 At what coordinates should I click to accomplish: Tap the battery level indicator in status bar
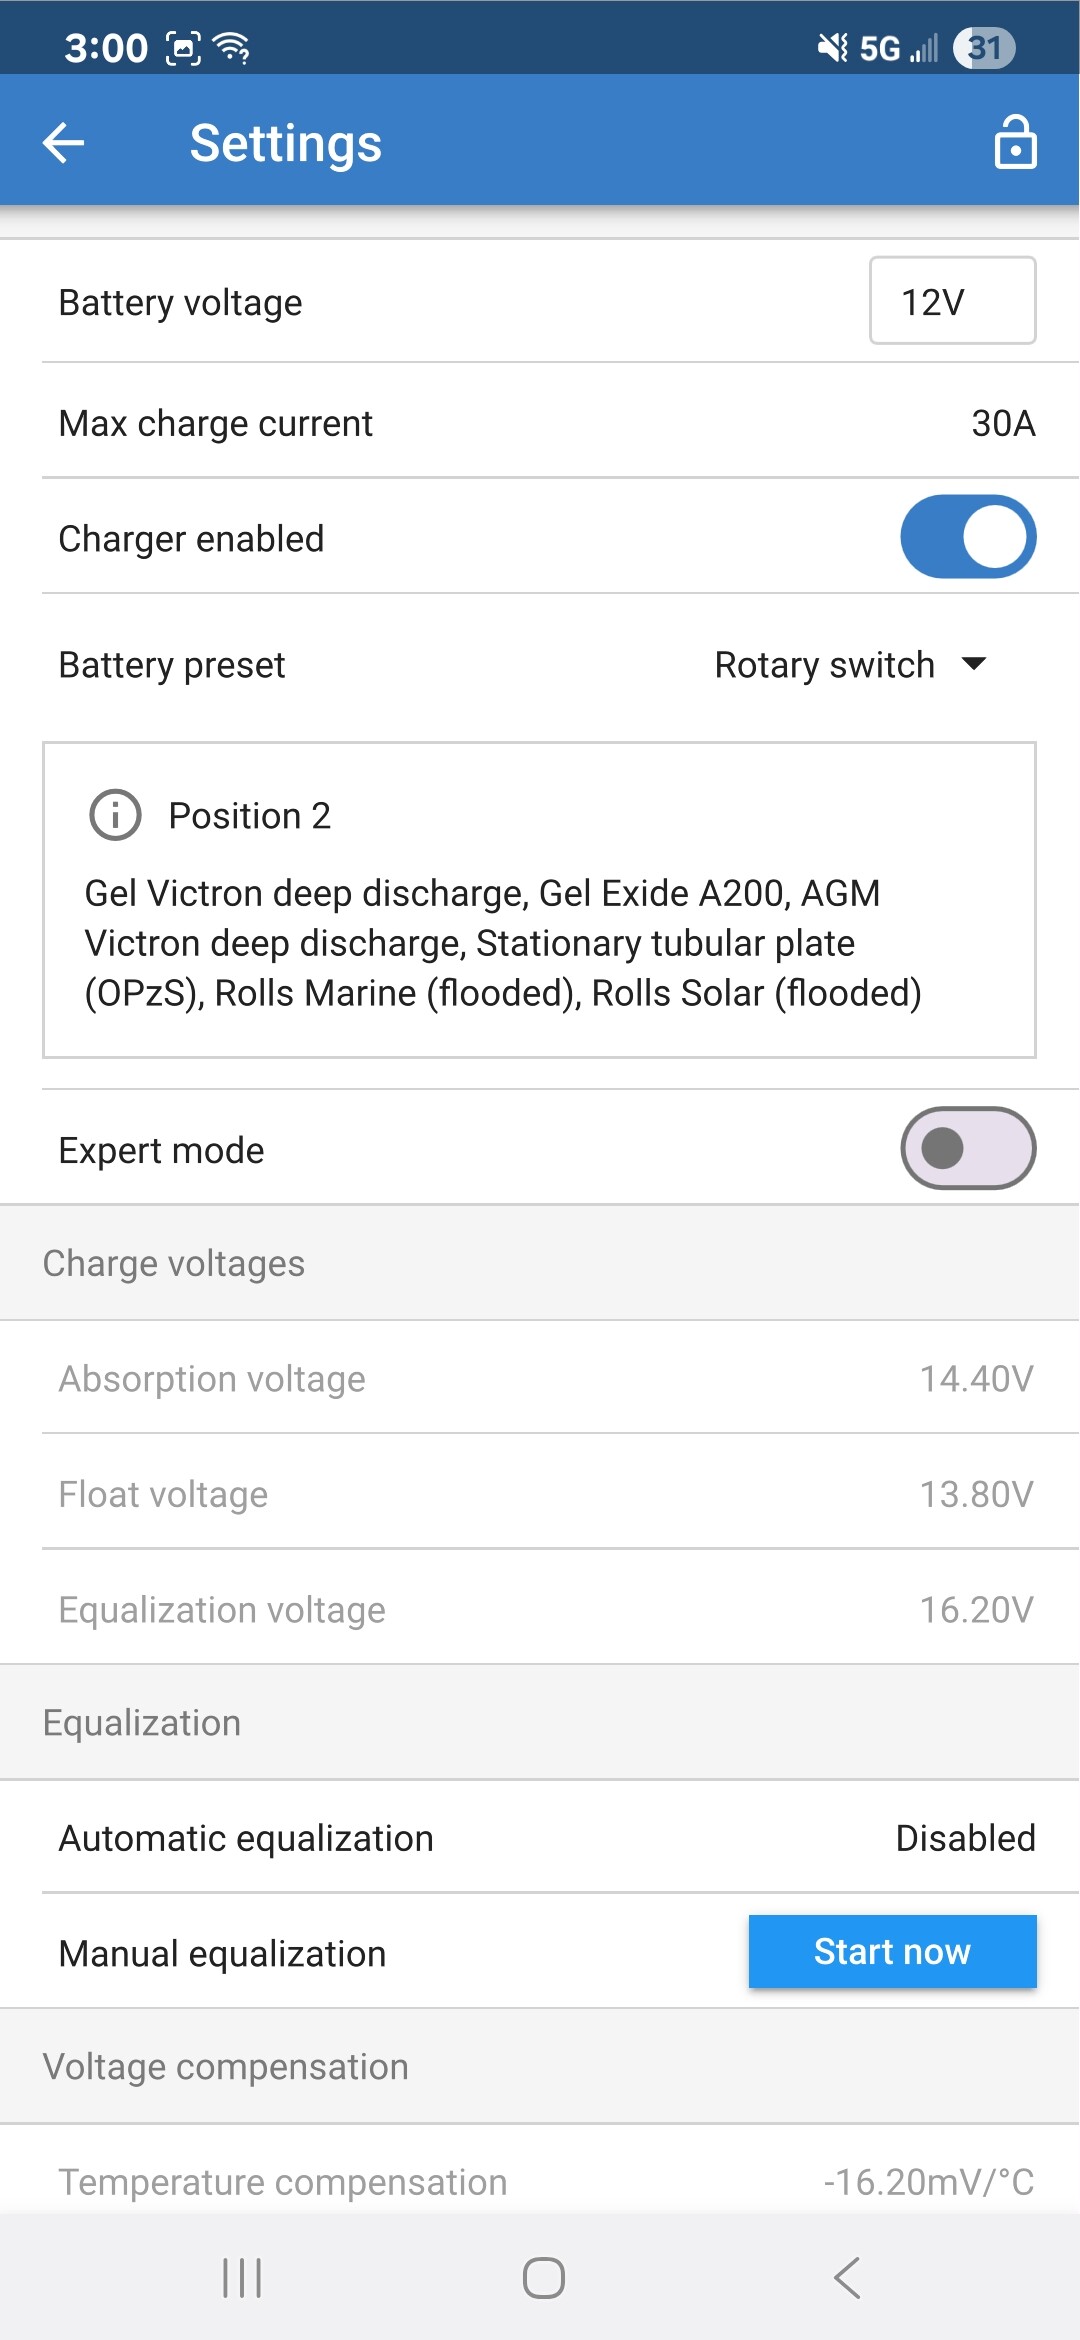[x=984, y=47]
